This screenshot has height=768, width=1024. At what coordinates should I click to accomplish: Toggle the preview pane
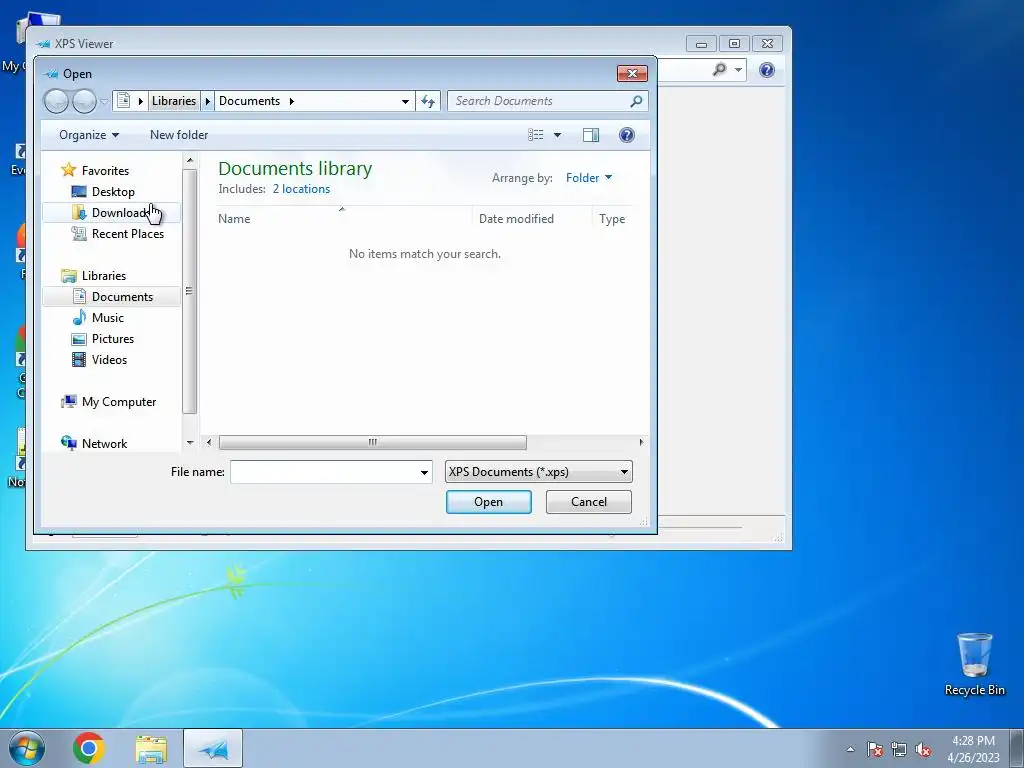[x=591, y=135]
